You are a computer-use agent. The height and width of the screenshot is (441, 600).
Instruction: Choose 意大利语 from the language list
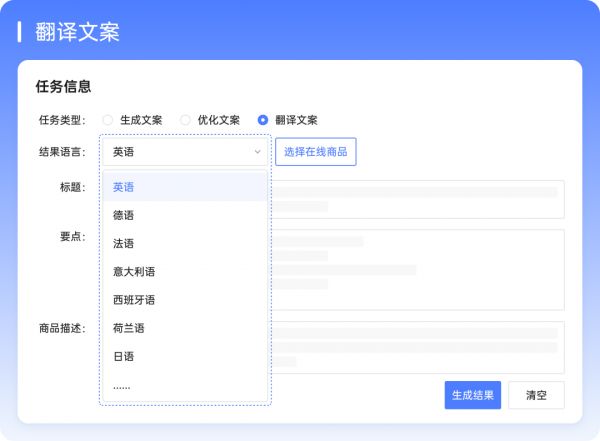click(x=185, y=271)
